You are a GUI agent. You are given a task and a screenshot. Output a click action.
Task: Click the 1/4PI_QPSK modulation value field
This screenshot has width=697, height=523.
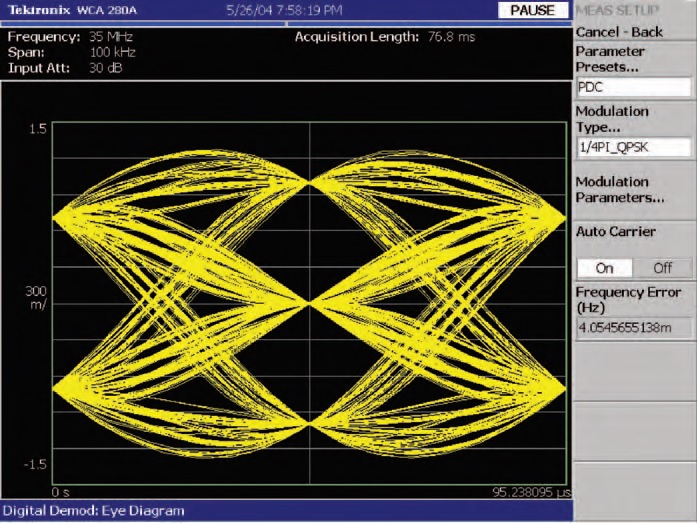pyautogui.click(x=633, y=147)
